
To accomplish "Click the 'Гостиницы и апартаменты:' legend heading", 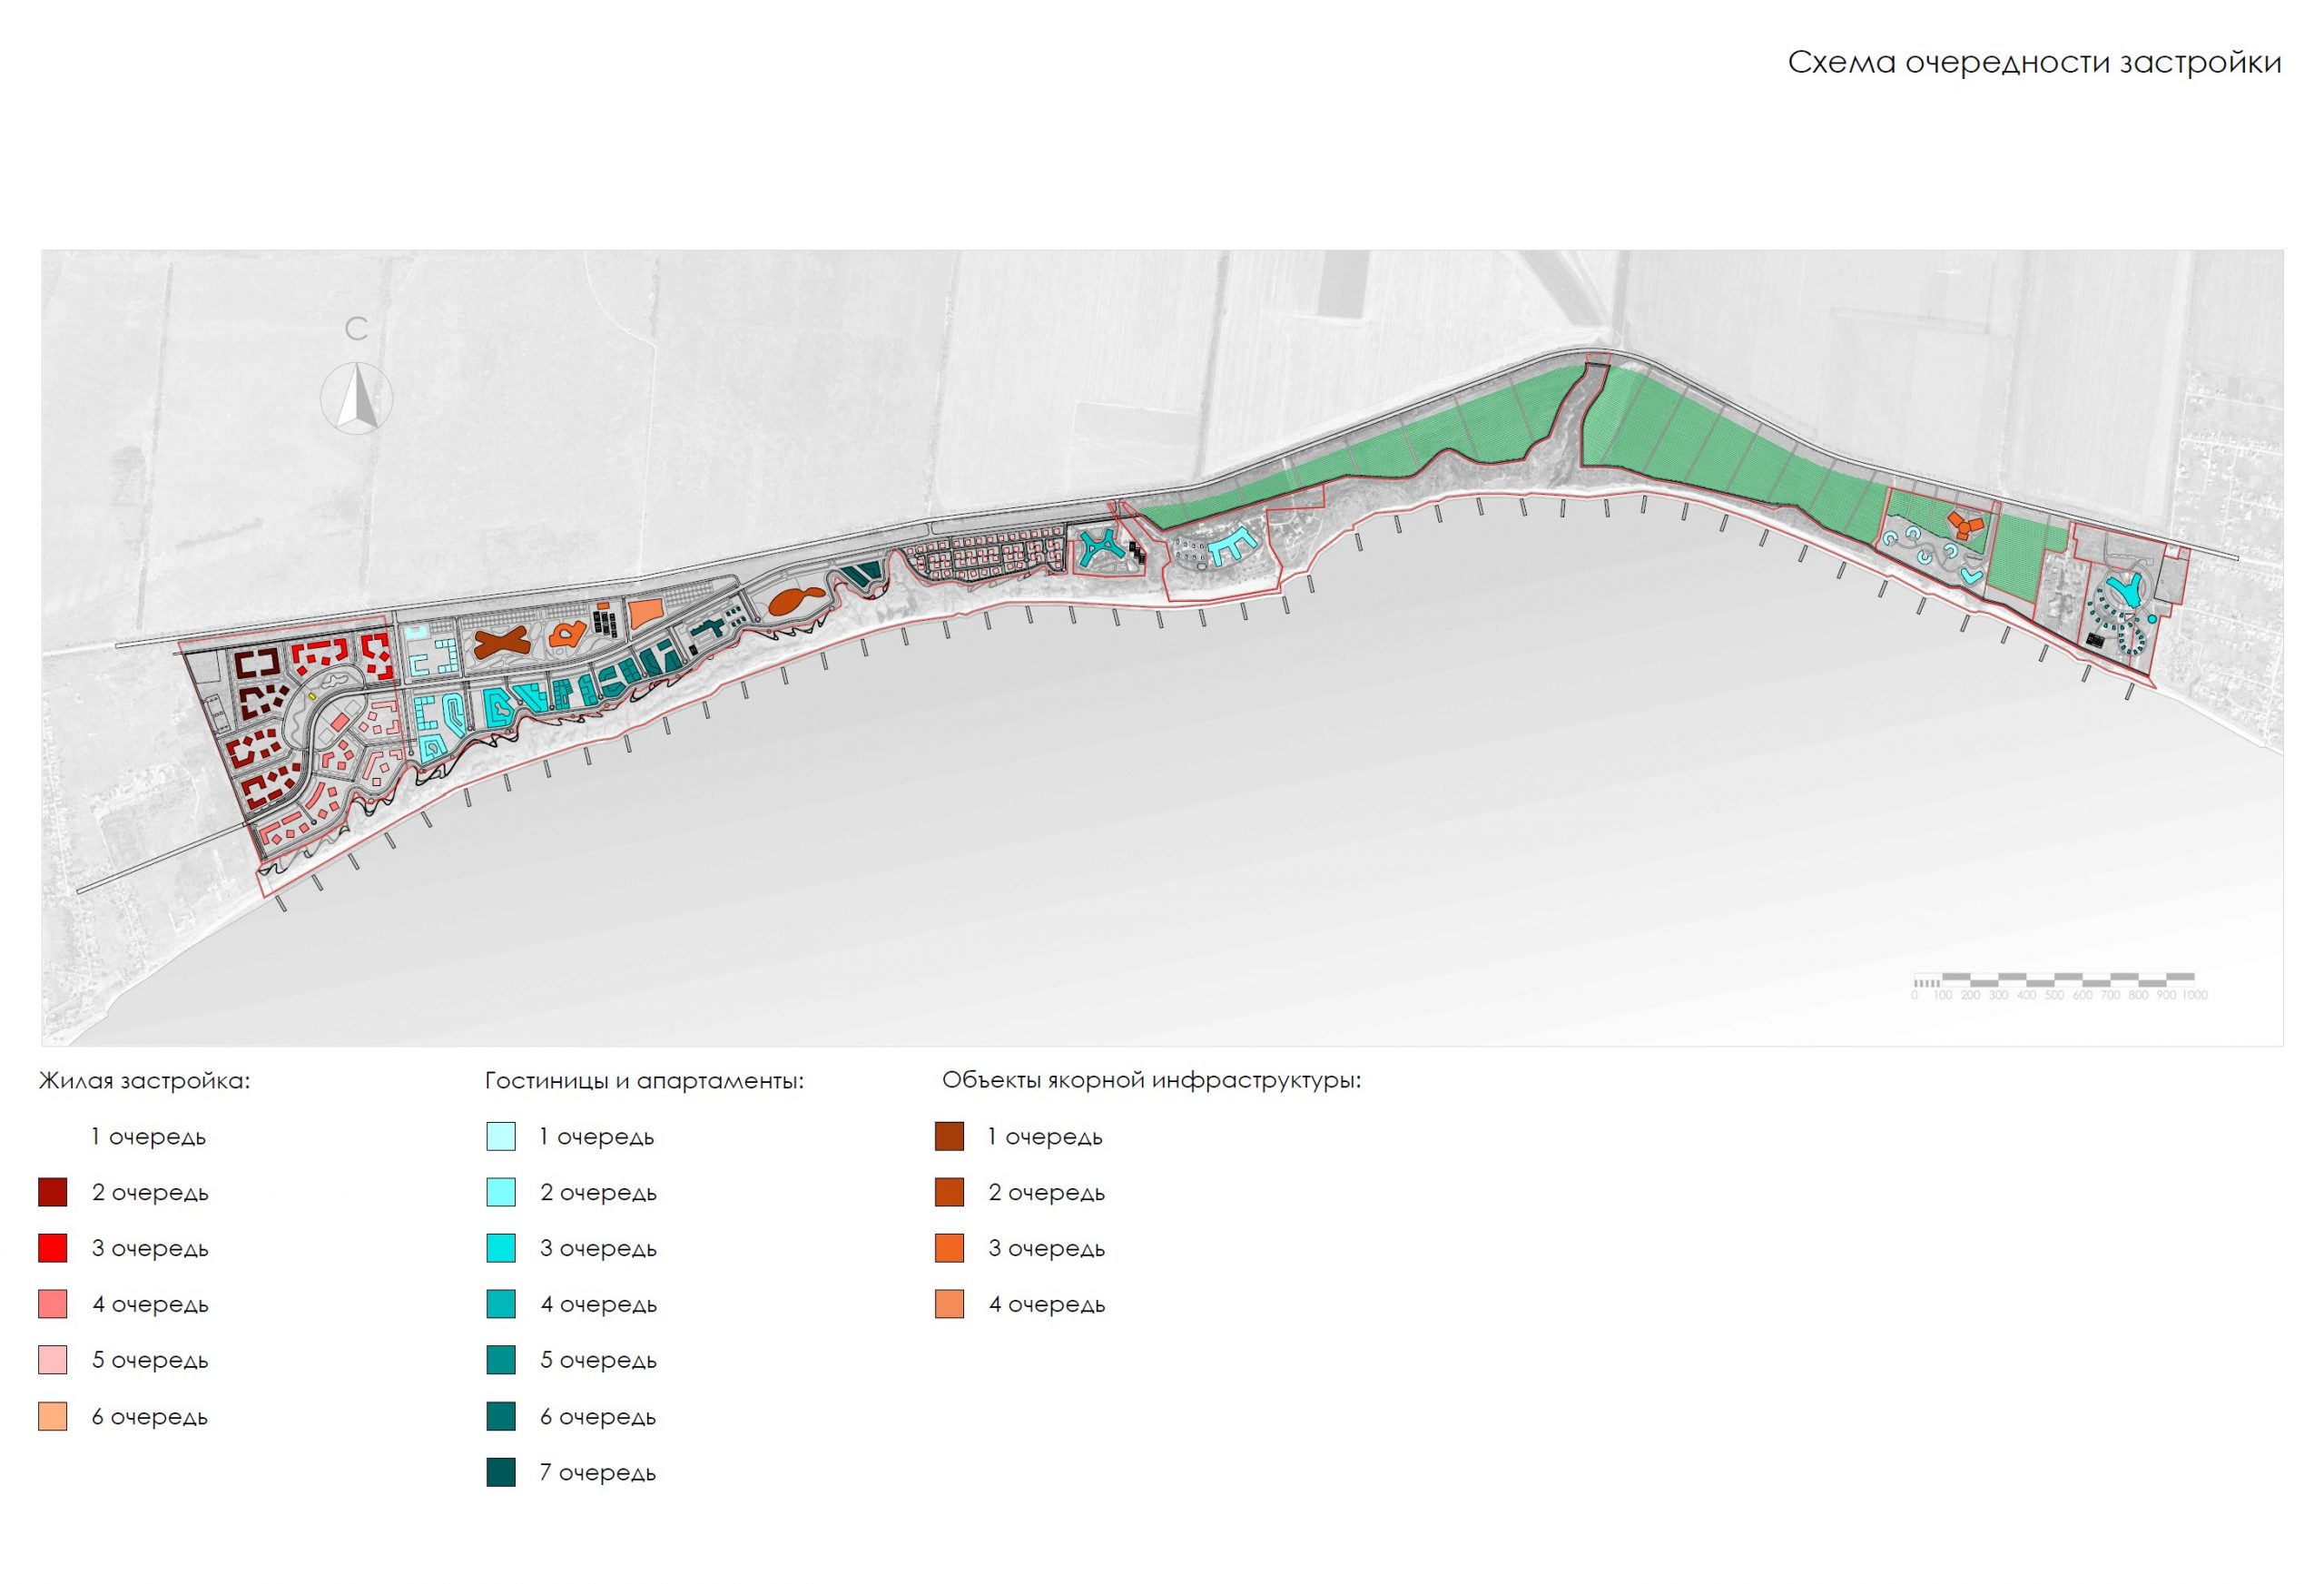I will click(x=644, y=1081).
